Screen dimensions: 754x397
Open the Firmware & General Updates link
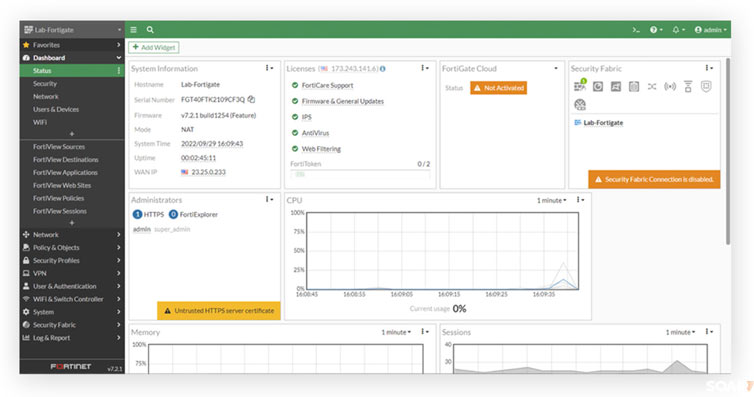point(342,101)
